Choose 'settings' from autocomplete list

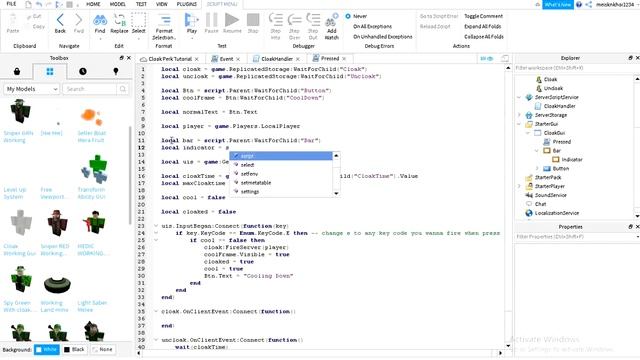coord(281,191)
